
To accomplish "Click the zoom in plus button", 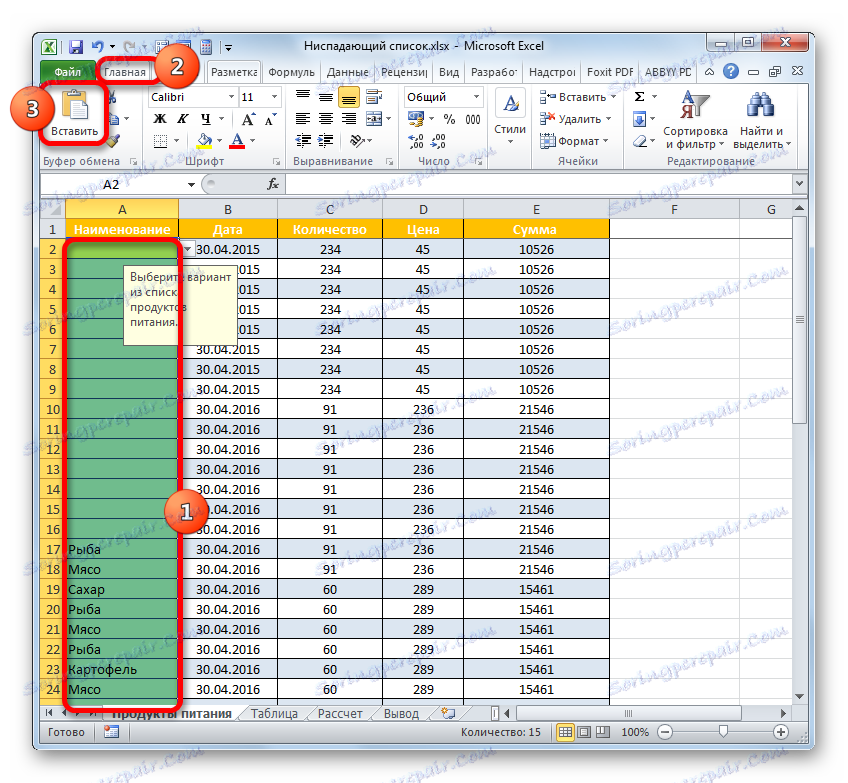I will click(x=780, y=732).
